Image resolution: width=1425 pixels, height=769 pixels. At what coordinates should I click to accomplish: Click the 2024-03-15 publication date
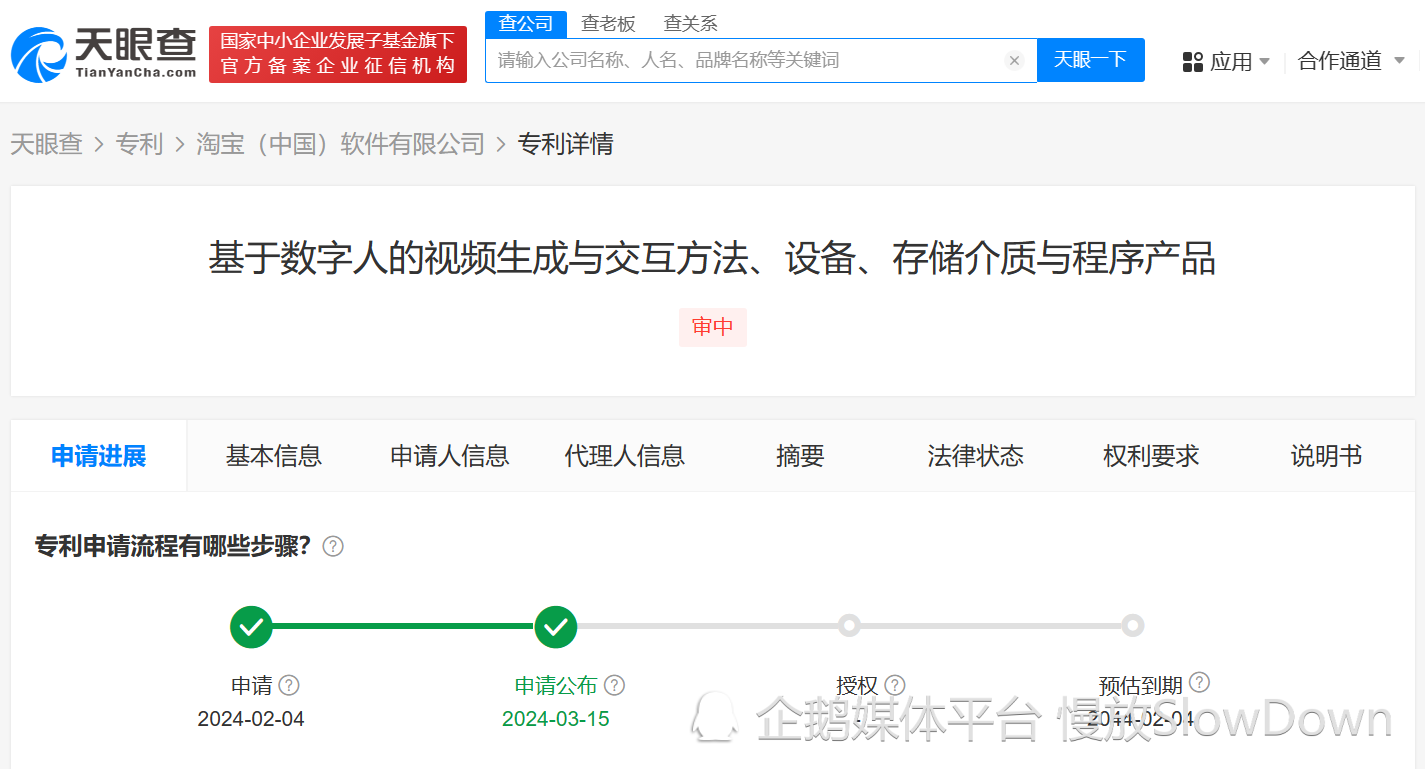pos(556,719)
